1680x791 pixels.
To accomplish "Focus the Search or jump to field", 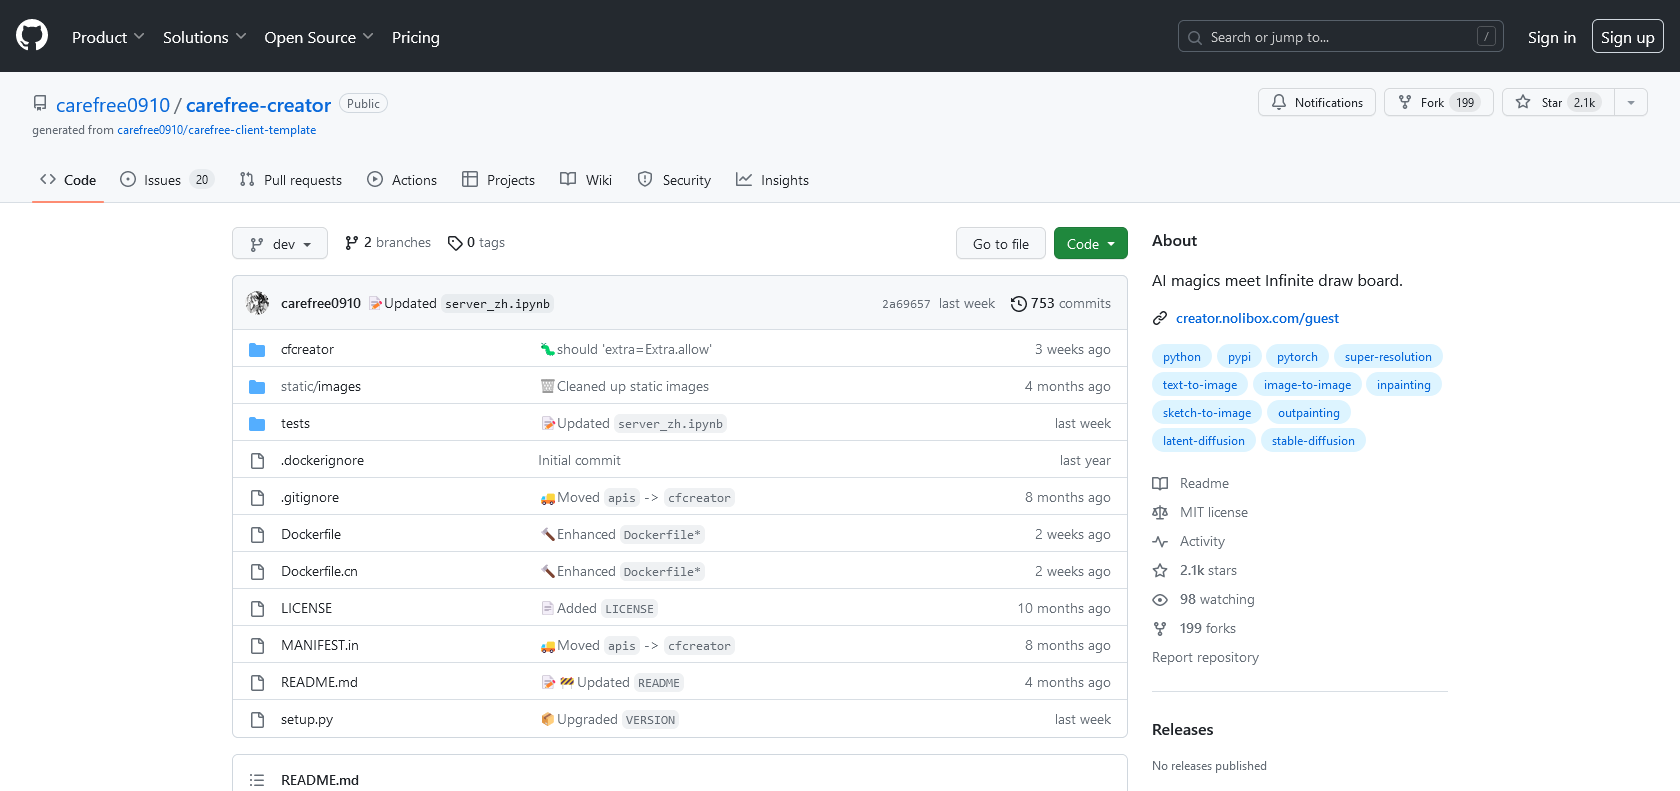I will pos(1340,37).
